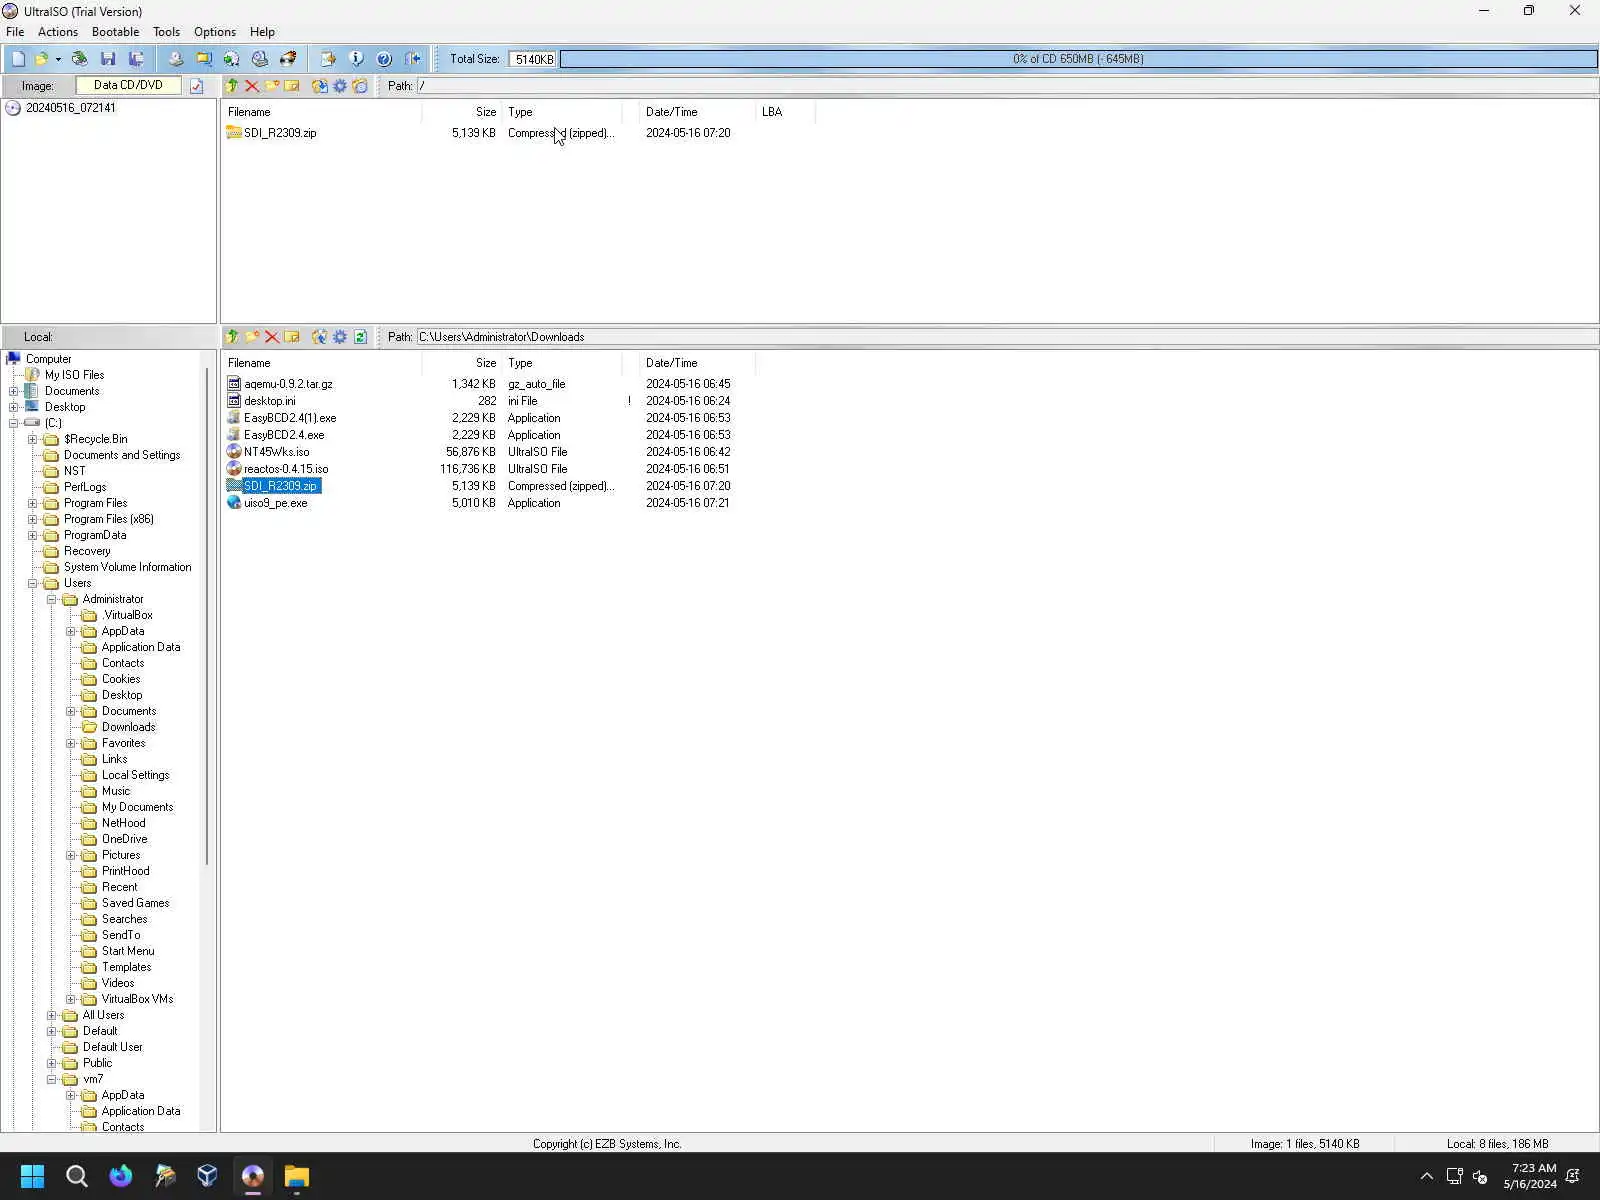Click the Save As toolbar icon
This screenshot has width=1600, height=1200.
pos(136,59)
